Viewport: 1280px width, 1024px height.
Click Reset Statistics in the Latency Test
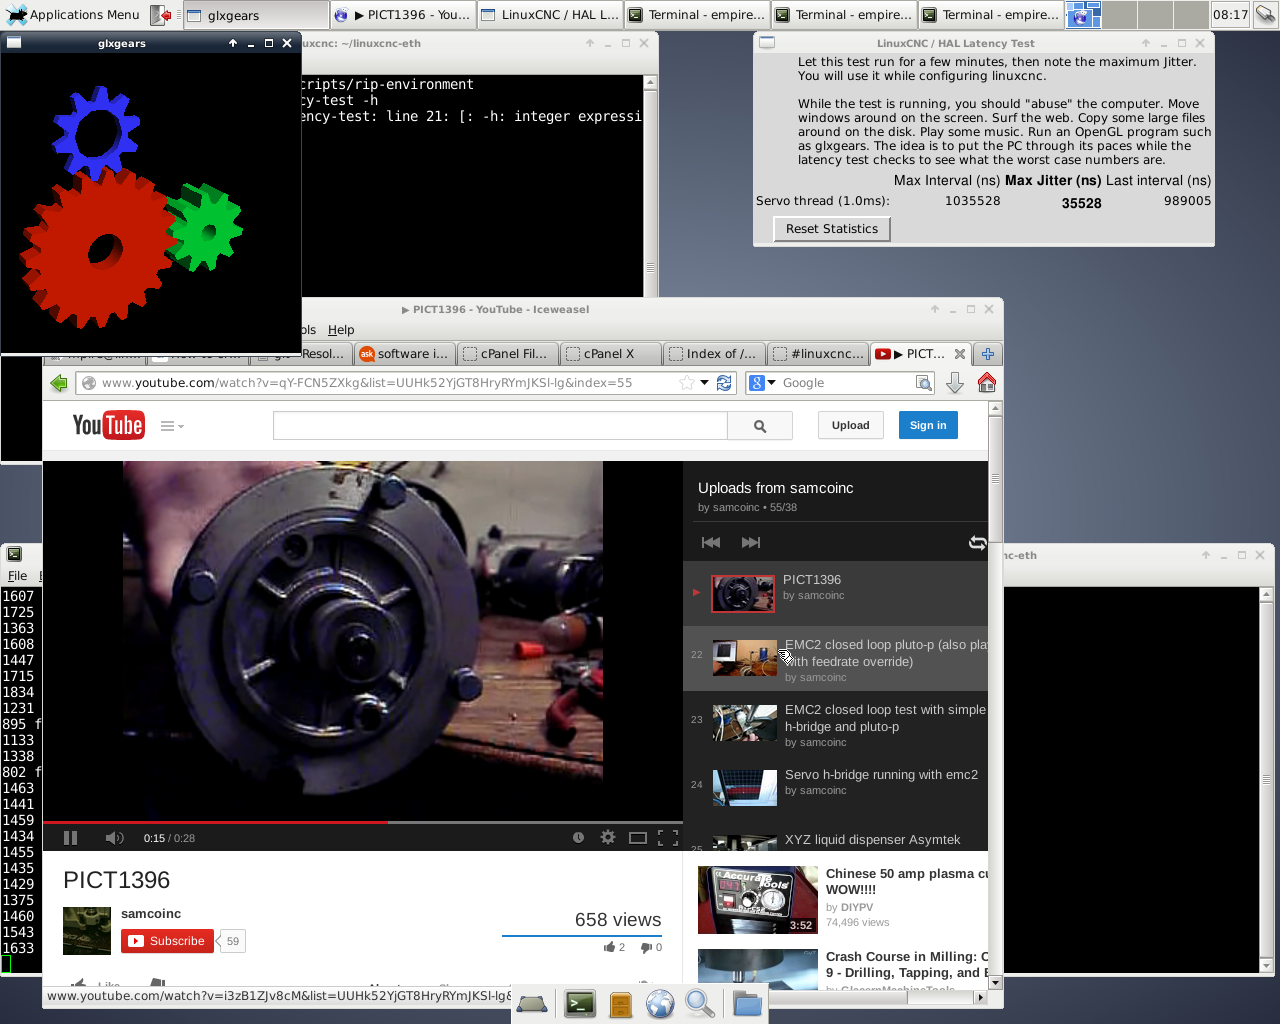coord(832,229)
